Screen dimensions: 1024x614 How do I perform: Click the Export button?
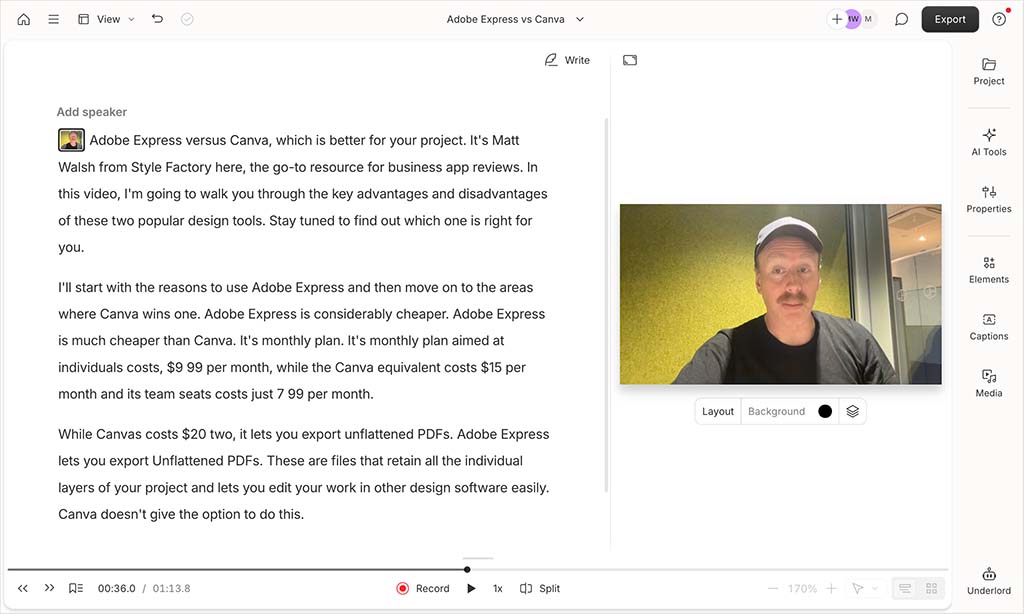[950, 19]
